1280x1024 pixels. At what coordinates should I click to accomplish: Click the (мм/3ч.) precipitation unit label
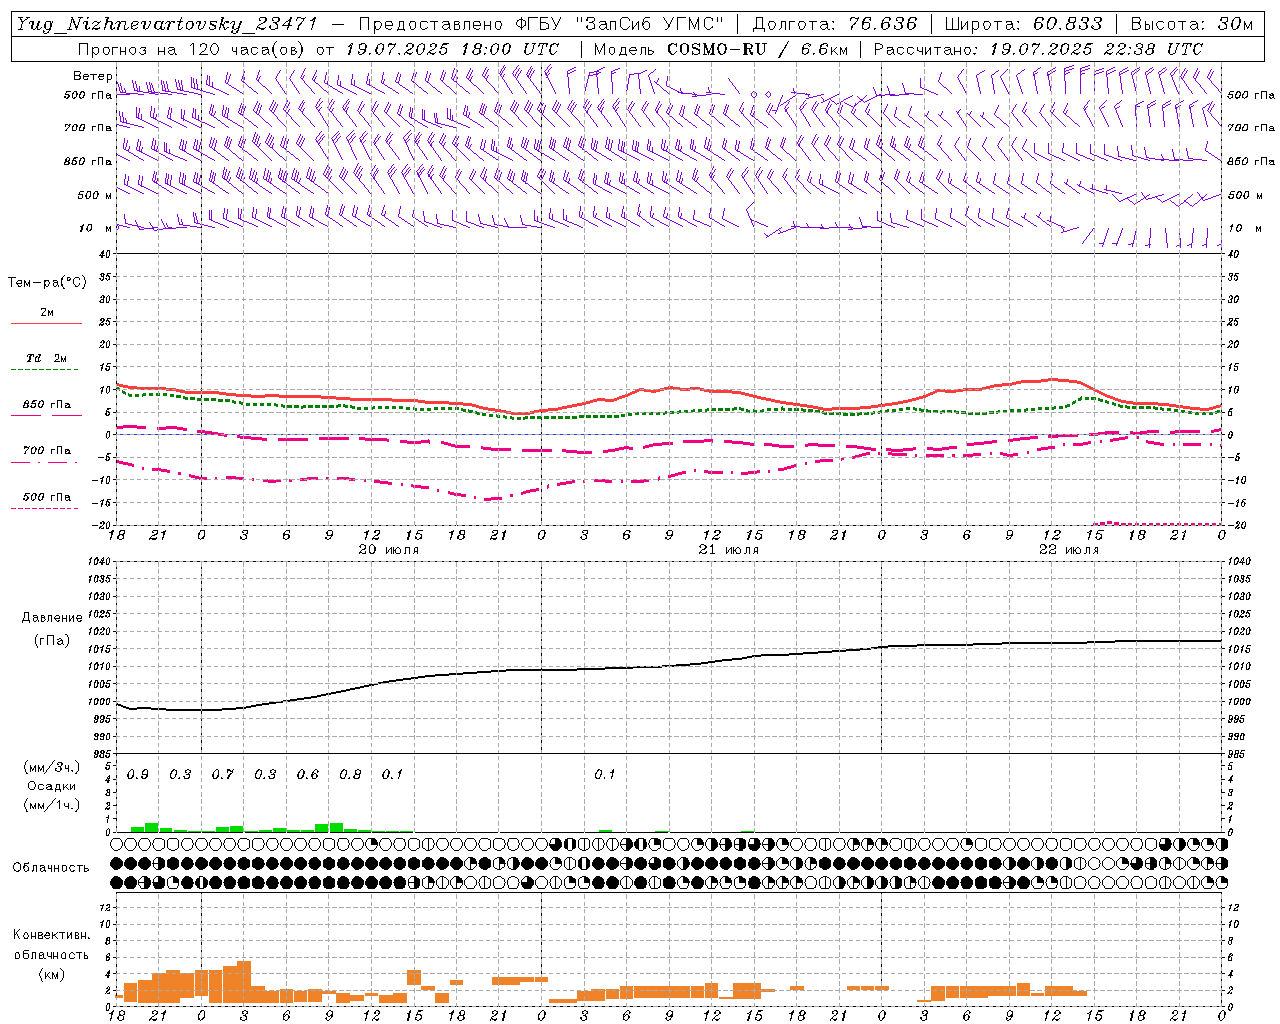tap(51, 767)
